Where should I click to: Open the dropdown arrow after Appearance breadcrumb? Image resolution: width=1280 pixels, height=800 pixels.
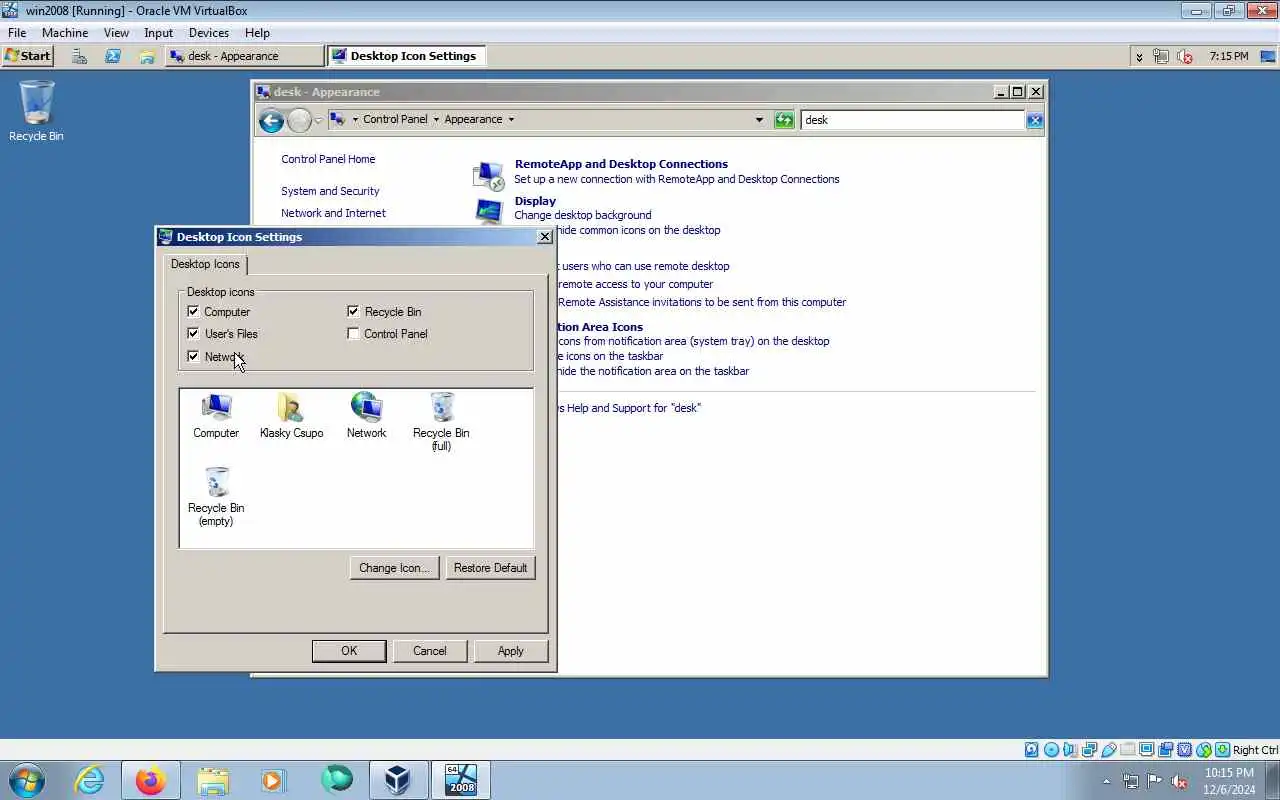[x=511, y=120]
